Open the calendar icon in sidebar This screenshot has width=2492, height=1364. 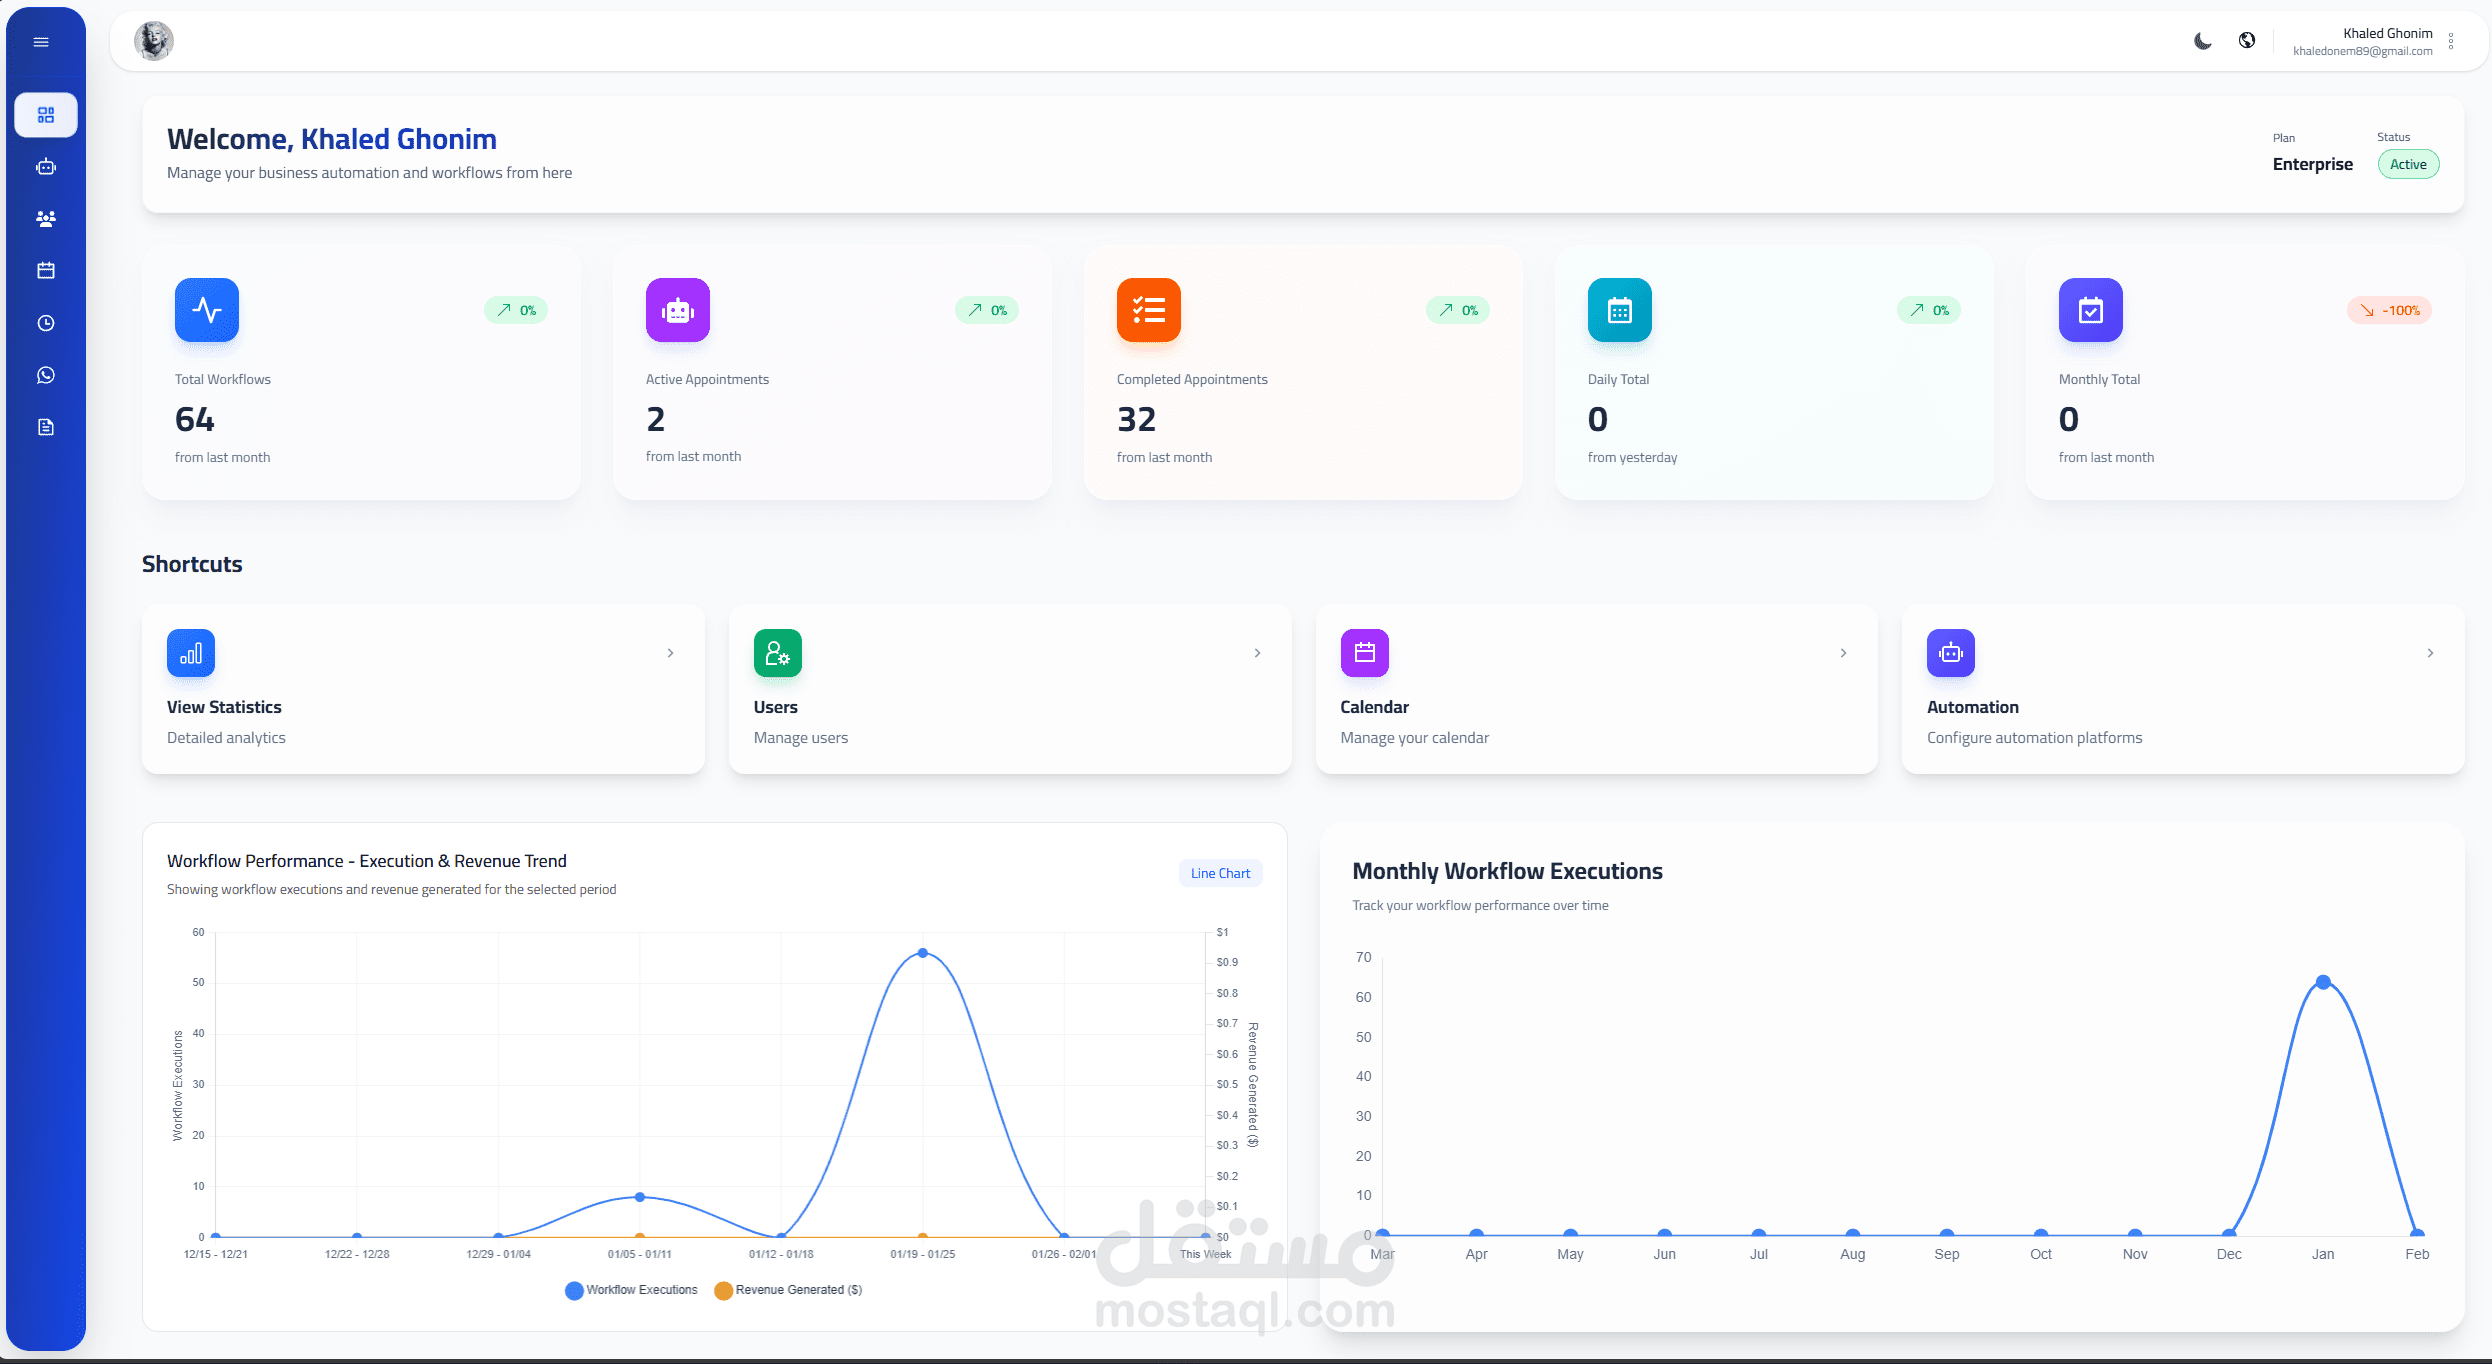pyautogui.click(x=46, y=271)
